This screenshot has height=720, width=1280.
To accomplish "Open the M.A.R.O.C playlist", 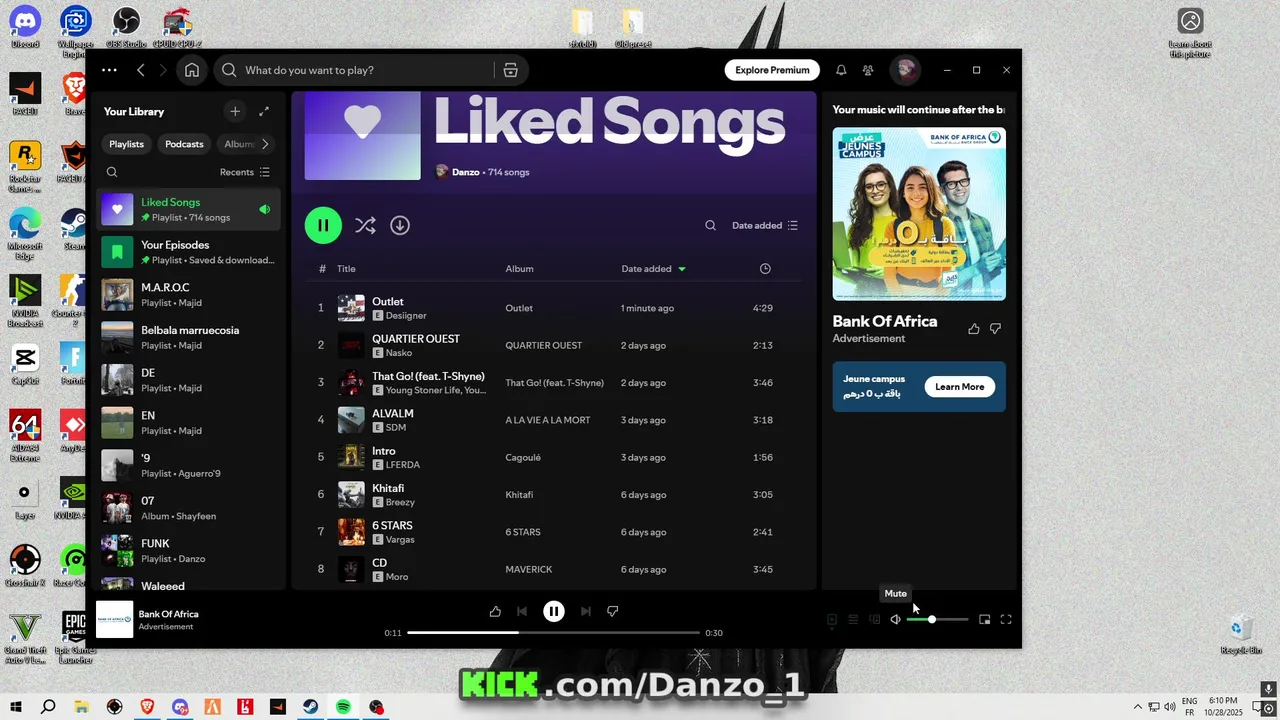I will coord(189,295).
